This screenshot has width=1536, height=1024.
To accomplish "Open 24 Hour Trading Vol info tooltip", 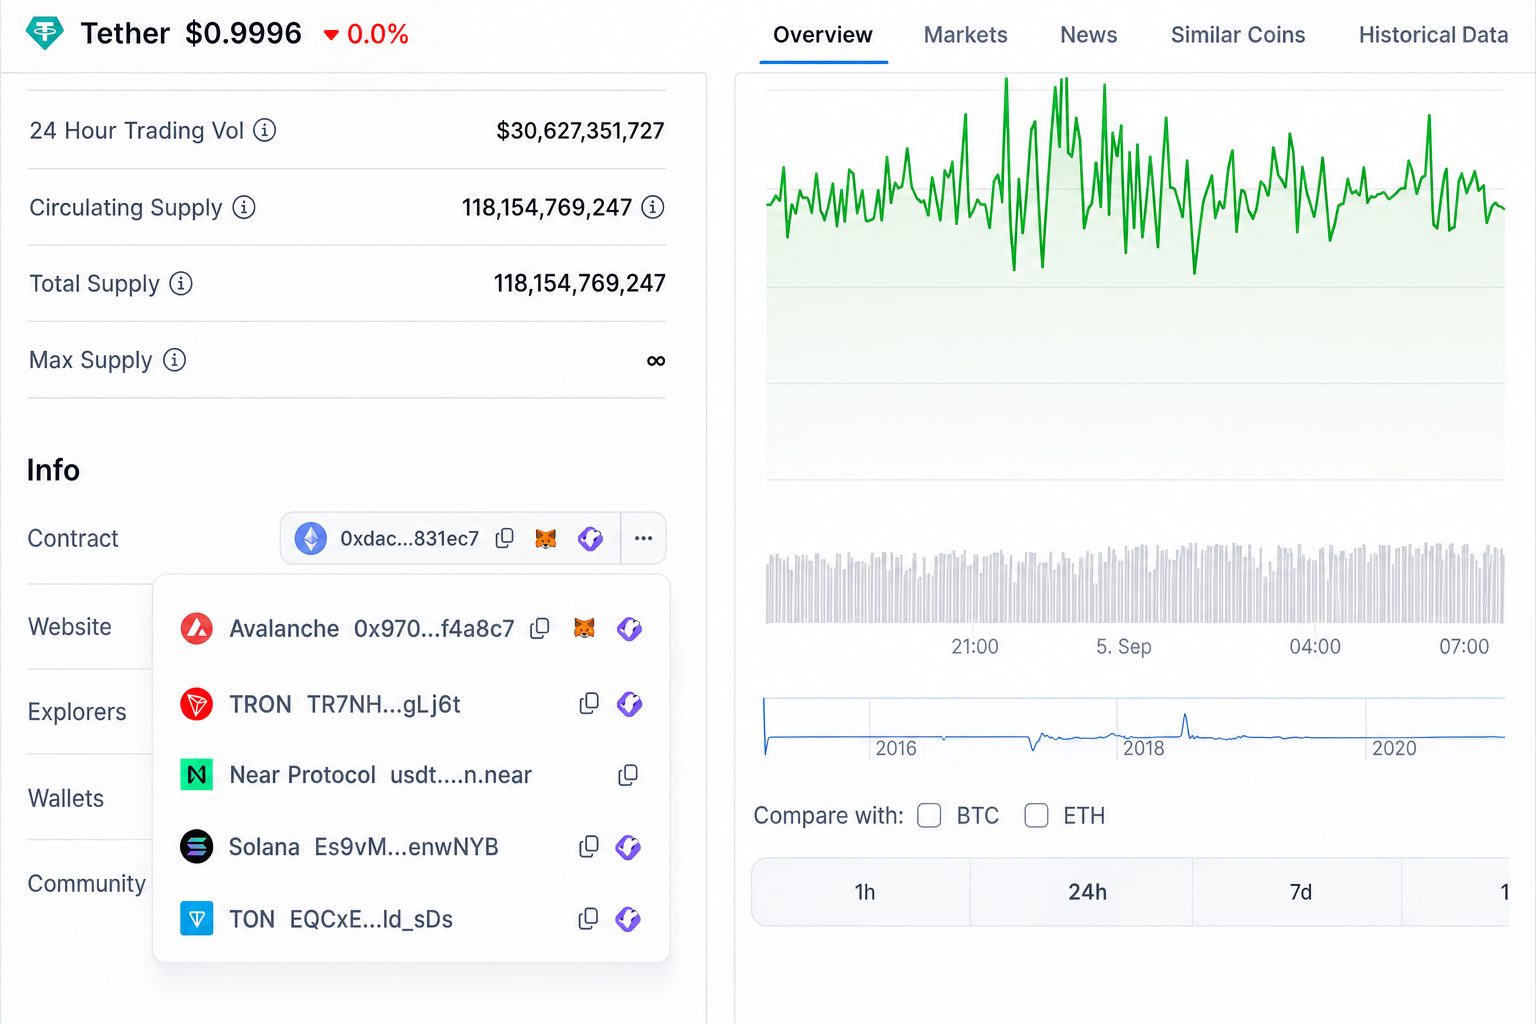I will coord(265,130).
